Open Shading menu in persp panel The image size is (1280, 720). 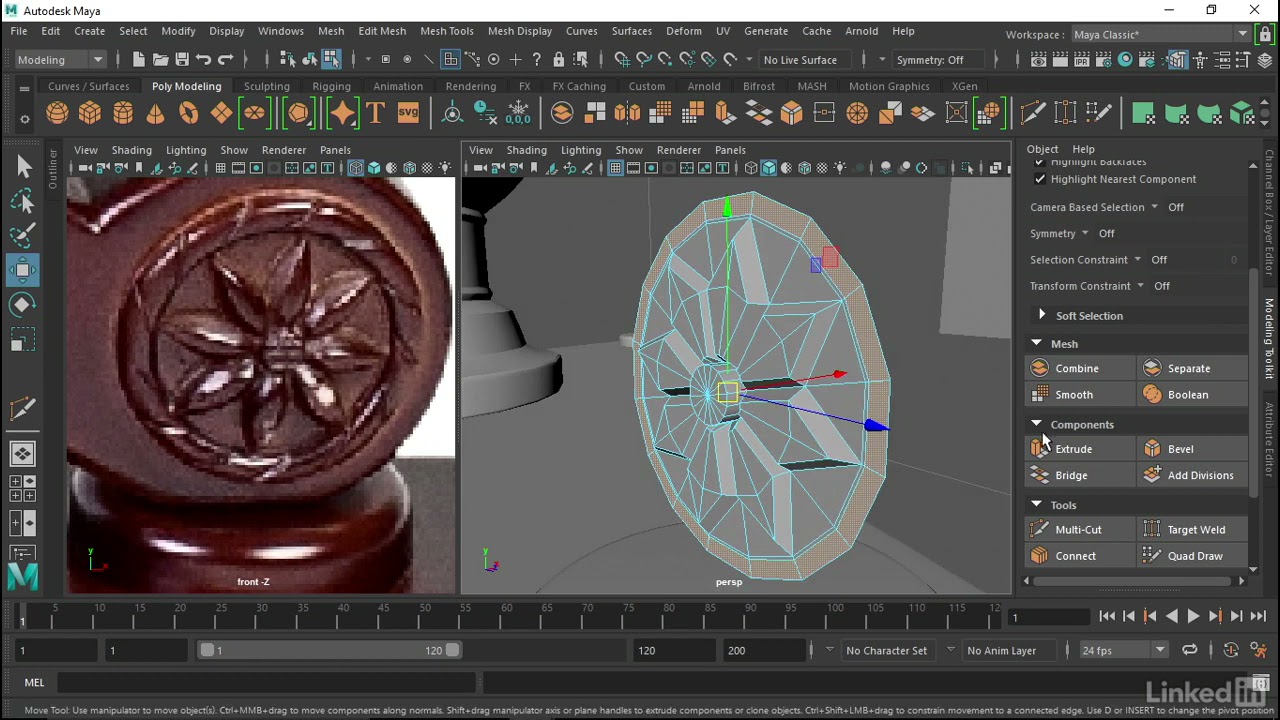coord(526,150)
